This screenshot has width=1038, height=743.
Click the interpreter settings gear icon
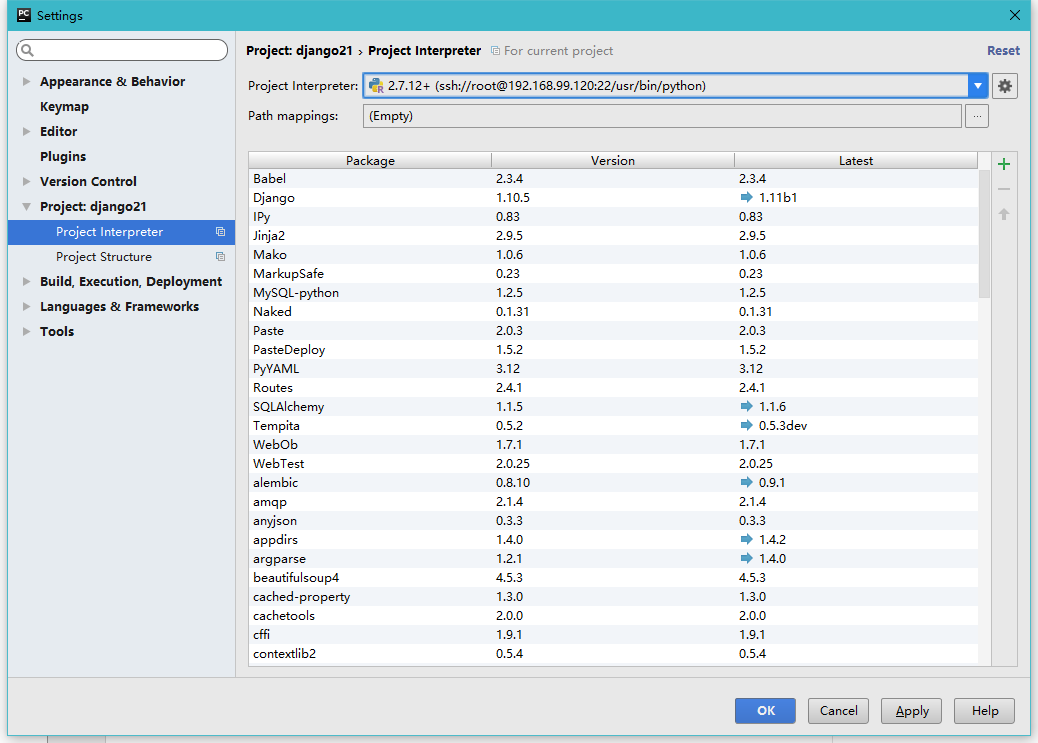click(1005, 86)
